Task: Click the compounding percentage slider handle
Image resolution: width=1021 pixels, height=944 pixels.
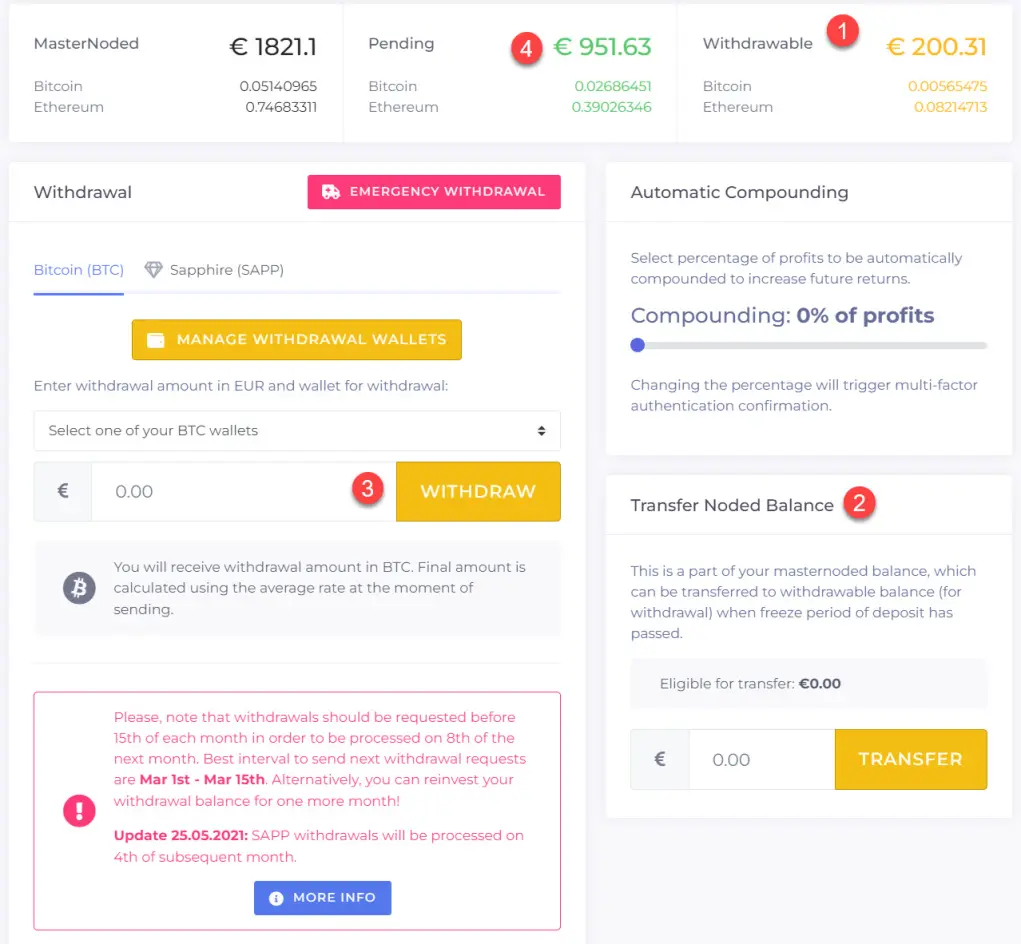Action: coord(637,345)
